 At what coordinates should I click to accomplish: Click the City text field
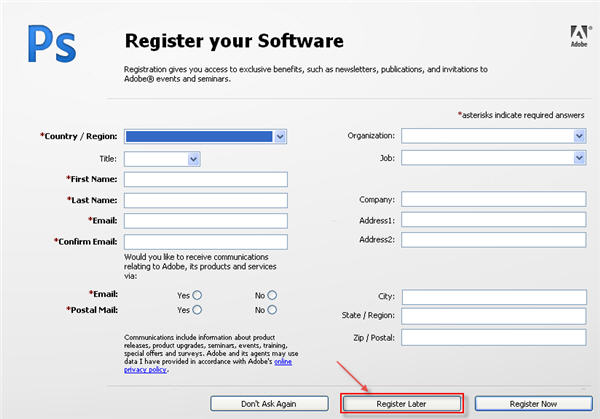coord(494,297)
